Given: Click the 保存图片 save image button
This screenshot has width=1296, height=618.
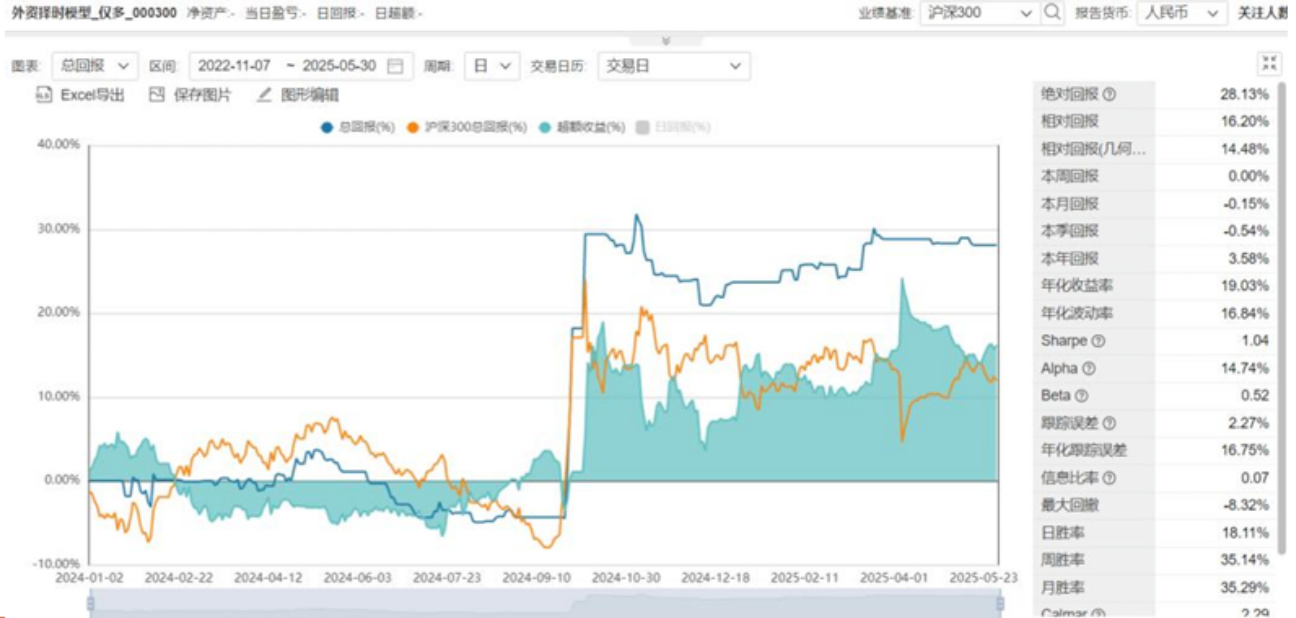Looking at the screenshot, I should (x=190, y=95).
